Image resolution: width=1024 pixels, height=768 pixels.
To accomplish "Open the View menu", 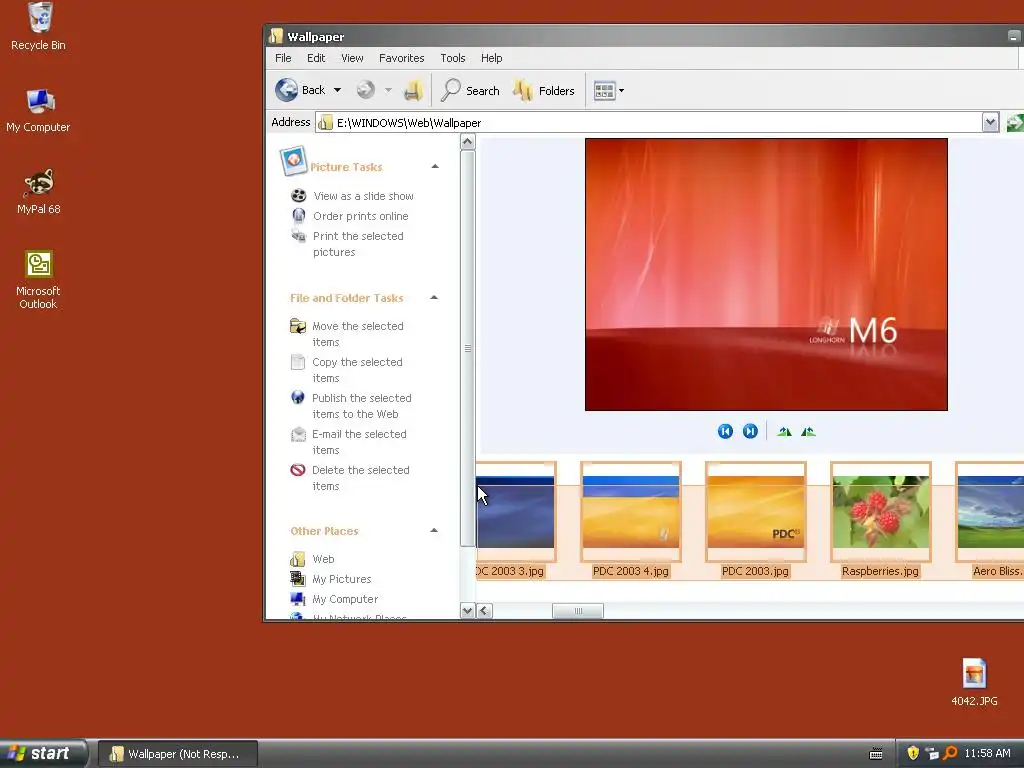I will click(x=352, y=58).
